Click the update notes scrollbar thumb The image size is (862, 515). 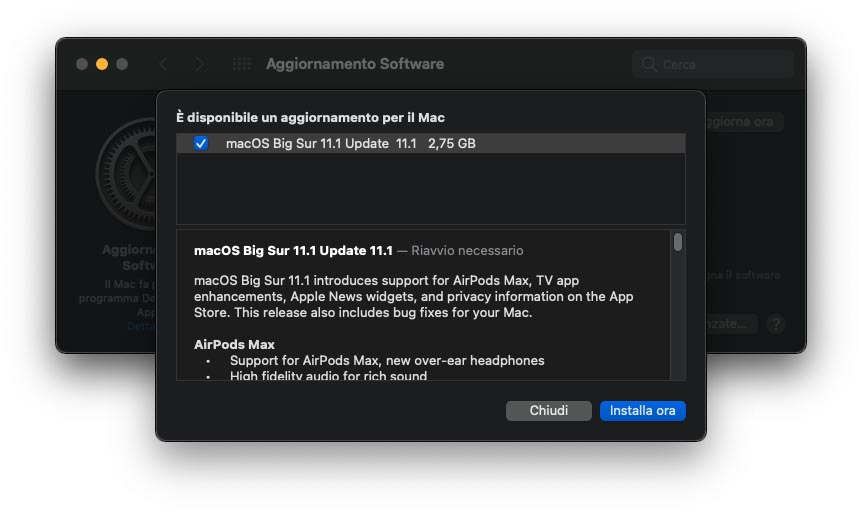coord(678,242)
